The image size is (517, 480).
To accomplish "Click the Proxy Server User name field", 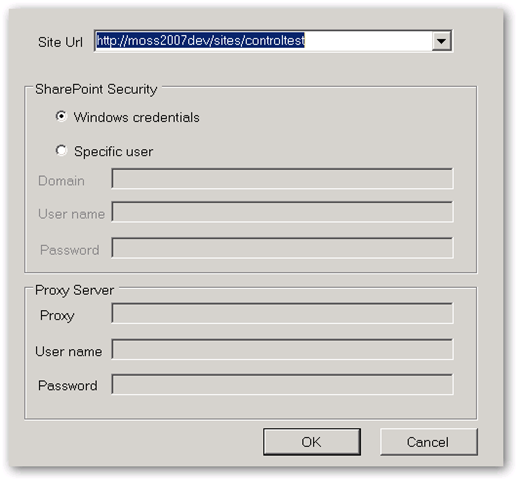I will point(282,349).
